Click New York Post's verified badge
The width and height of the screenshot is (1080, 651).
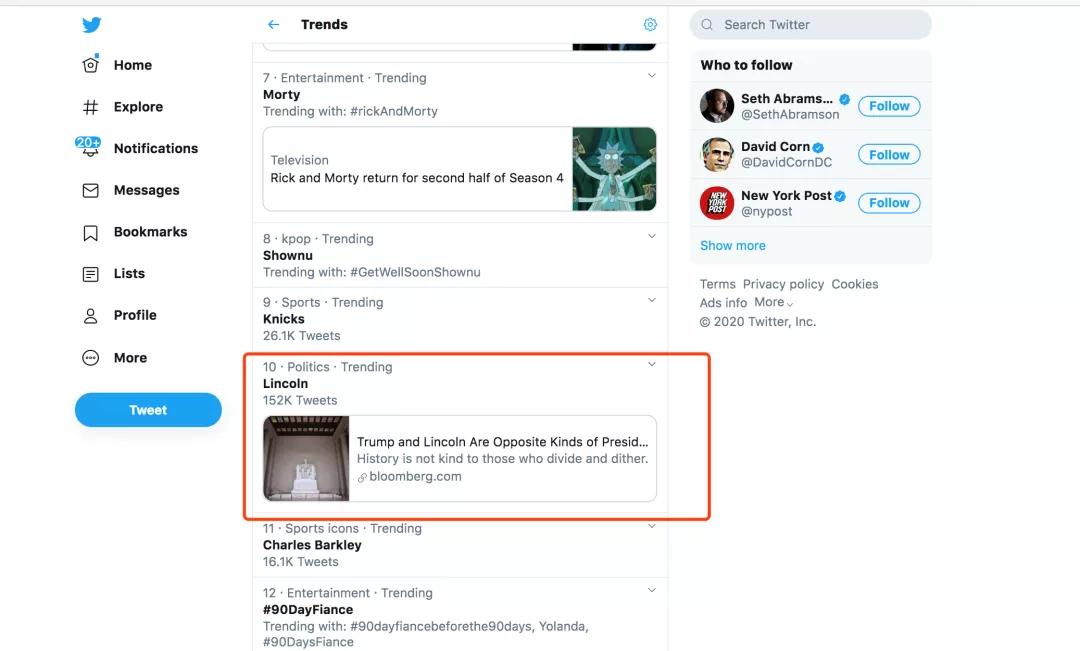coord(840,196)
